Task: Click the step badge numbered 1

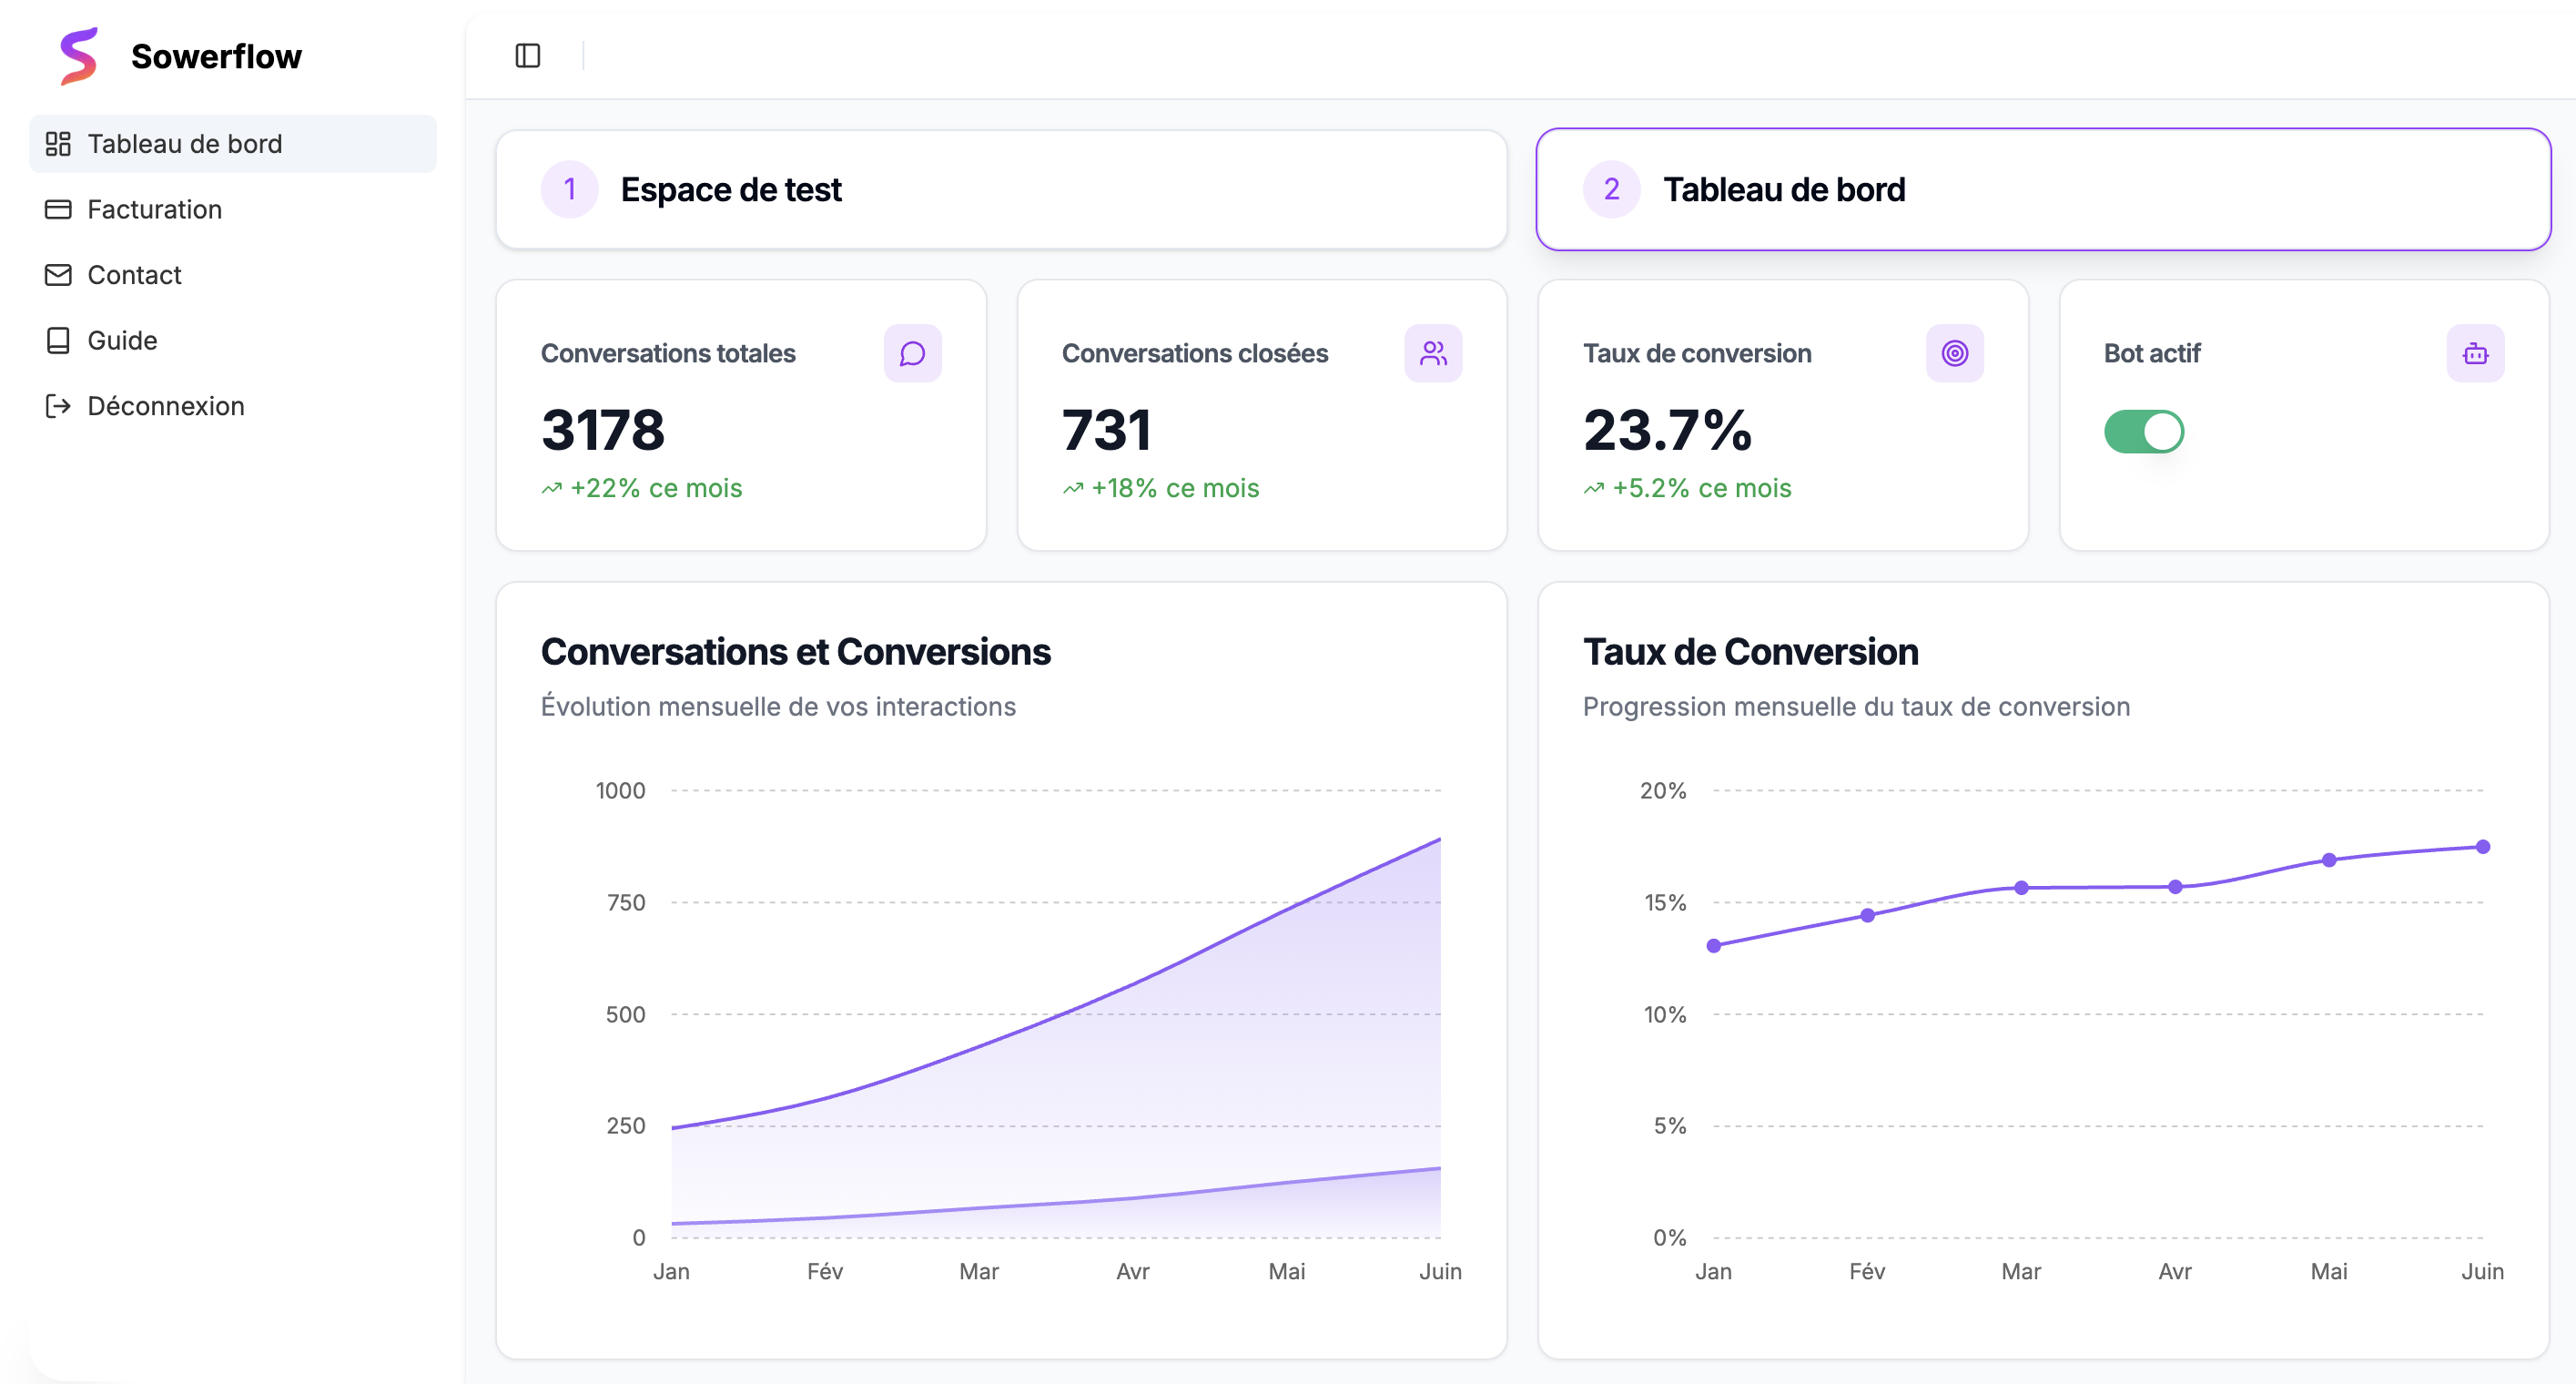Action: pyautogui.click(x=569, y=189)
